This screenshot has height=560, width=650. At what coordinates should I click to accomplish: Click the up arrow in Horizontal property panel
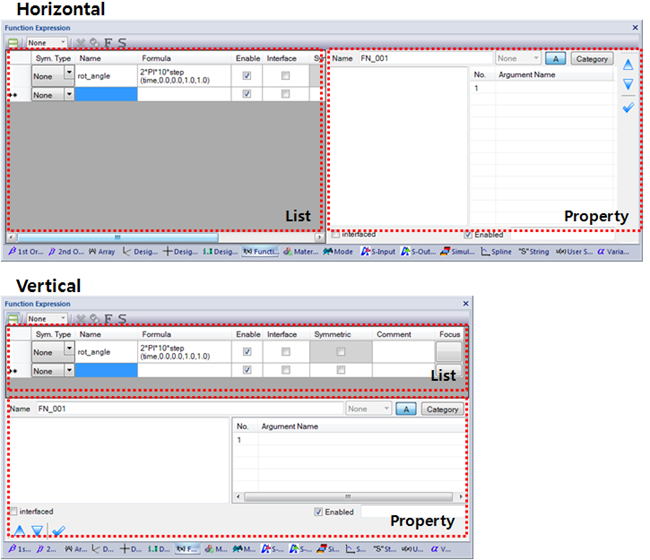pos(628,65)
